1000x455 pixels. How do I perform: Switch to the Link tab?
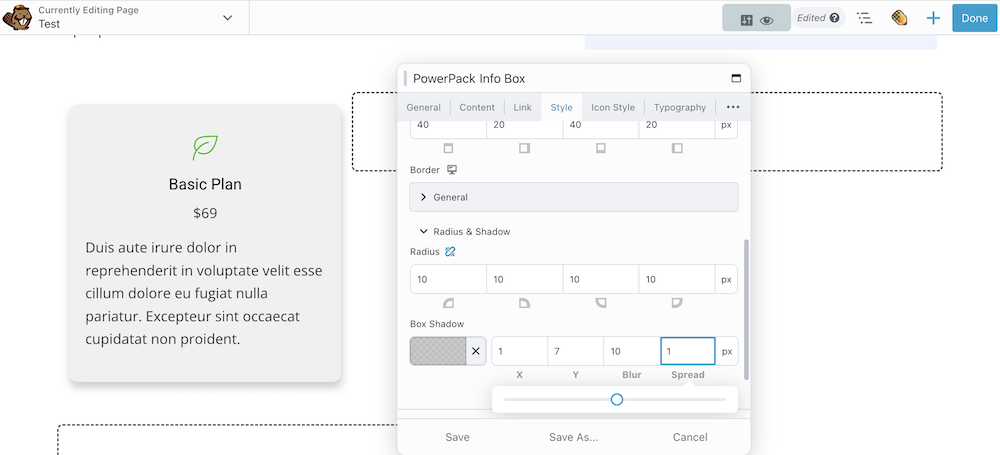pos(522,107)
